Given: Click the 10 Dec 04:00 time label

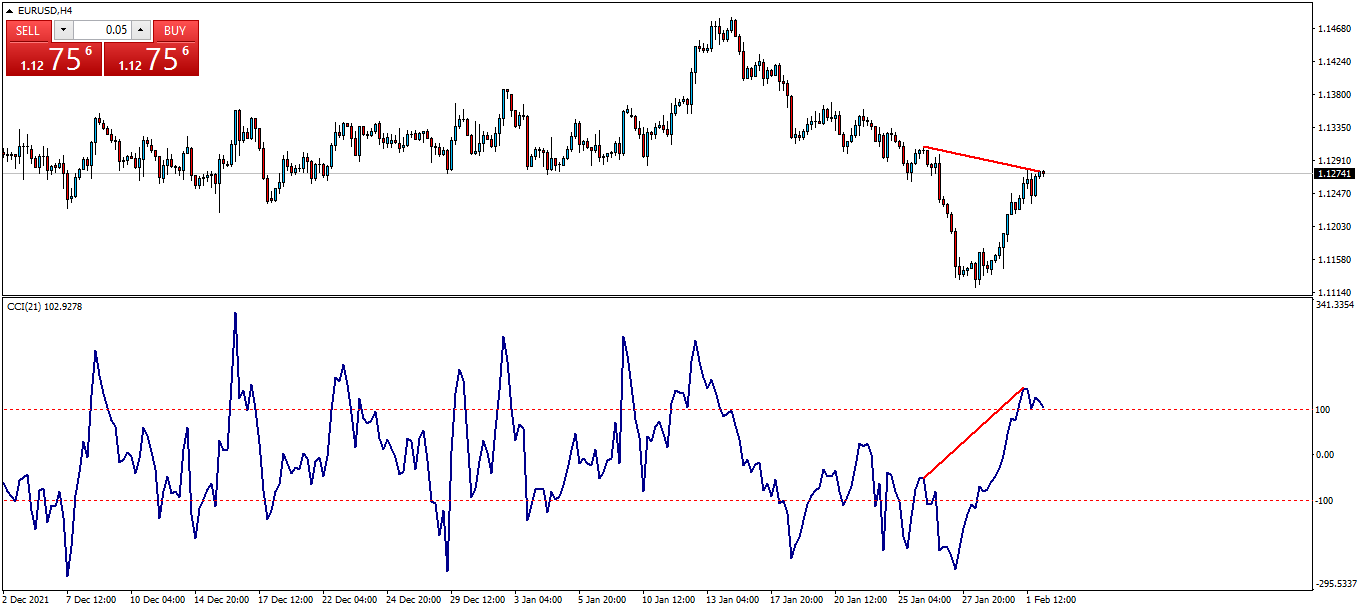Looking at the screenshot, I should click(158, 600).
